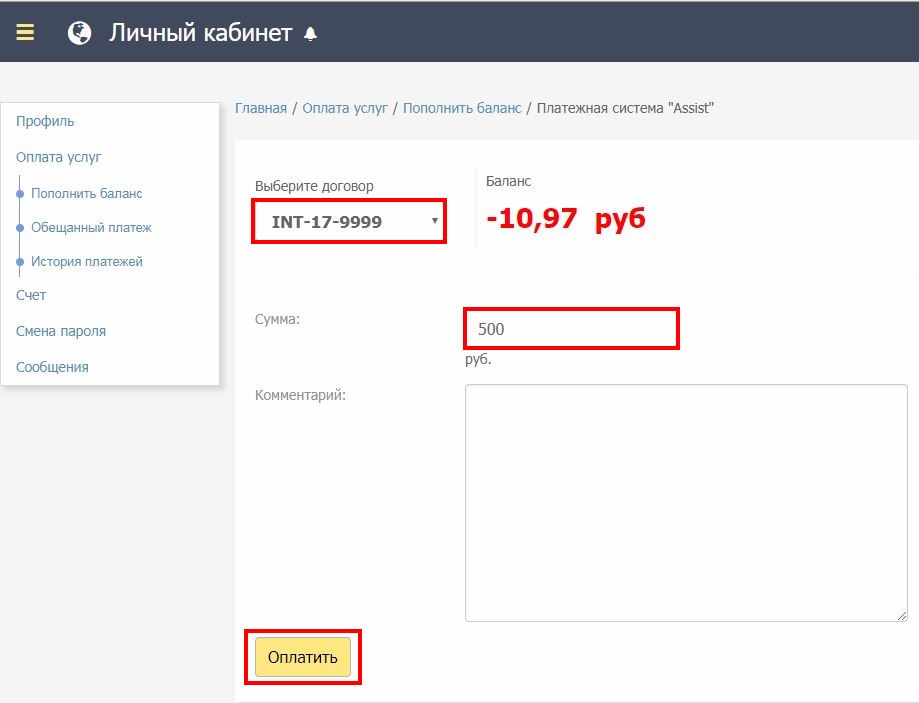Select Пополнить баланс in the sidebar
Screen dimensions: 919x703
[87, 193]
